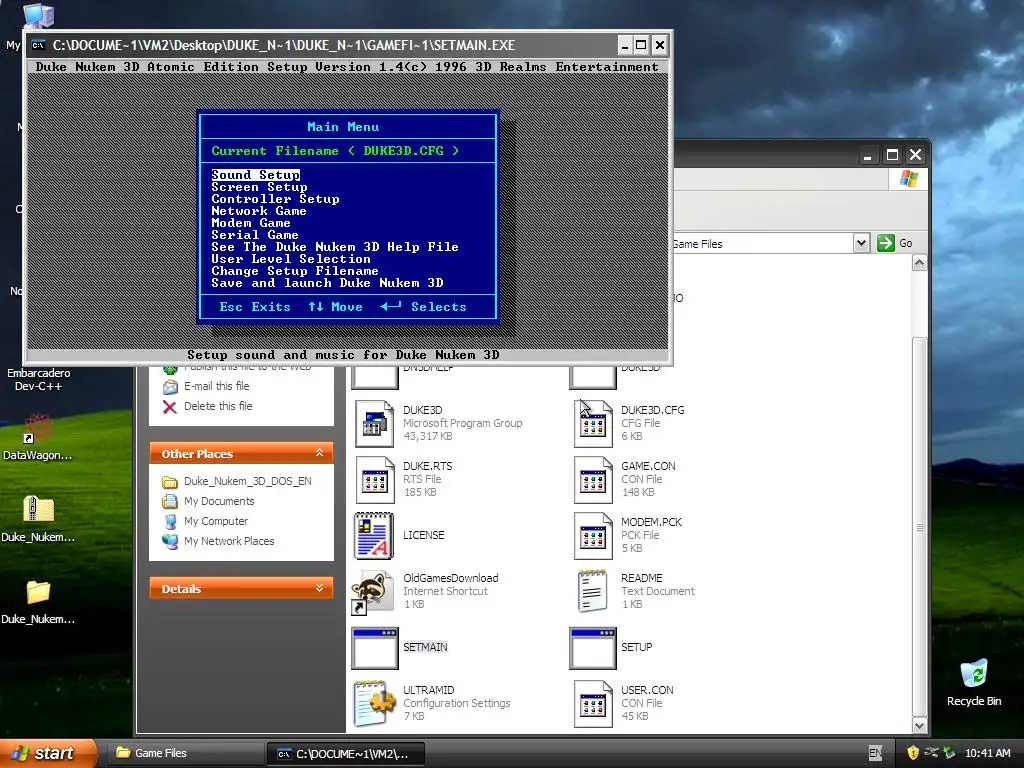This screenshot has width=1024, height=768.
Task: Click the Game Files vertical scrollbar thumb
Action: (x=920, y=526)
